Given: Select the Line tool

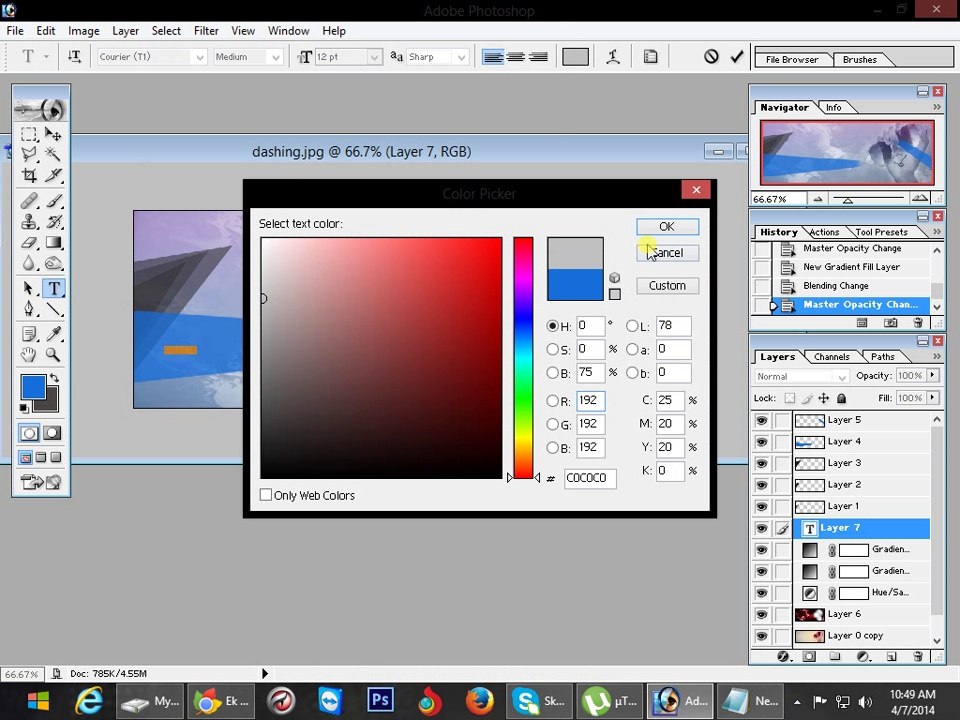Looking at the screenshot, I should (x=53, y=309).
